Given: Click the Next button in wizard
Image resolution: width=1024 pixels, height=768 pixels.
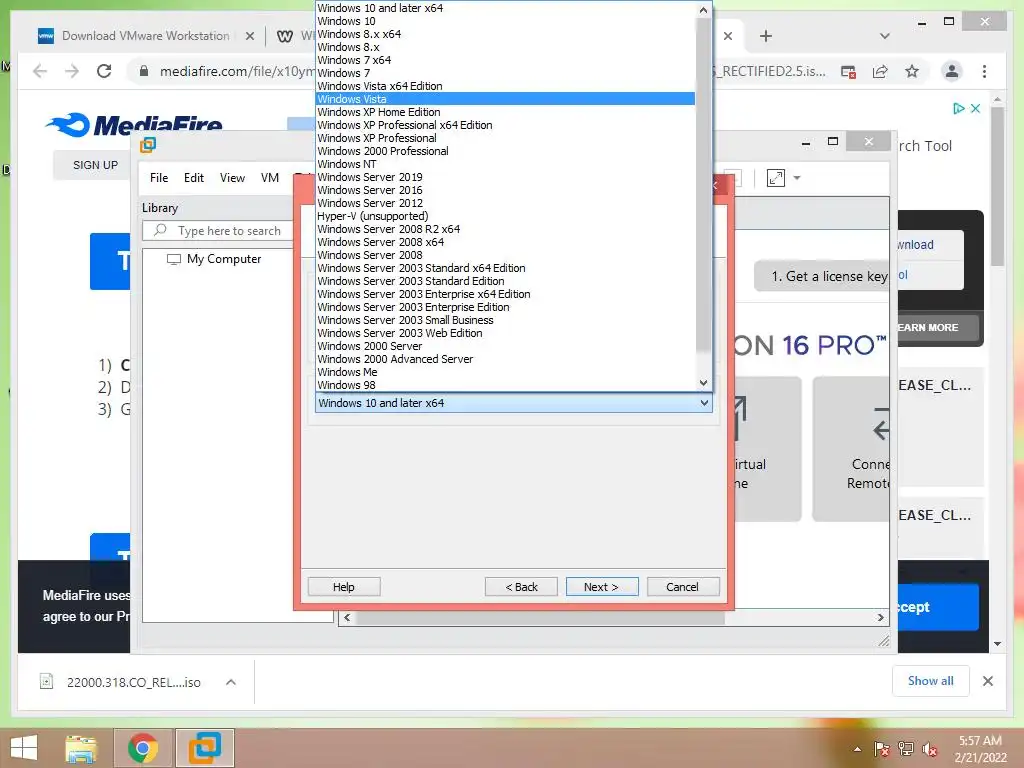Looking at the screenshot, I should [601, 587].
